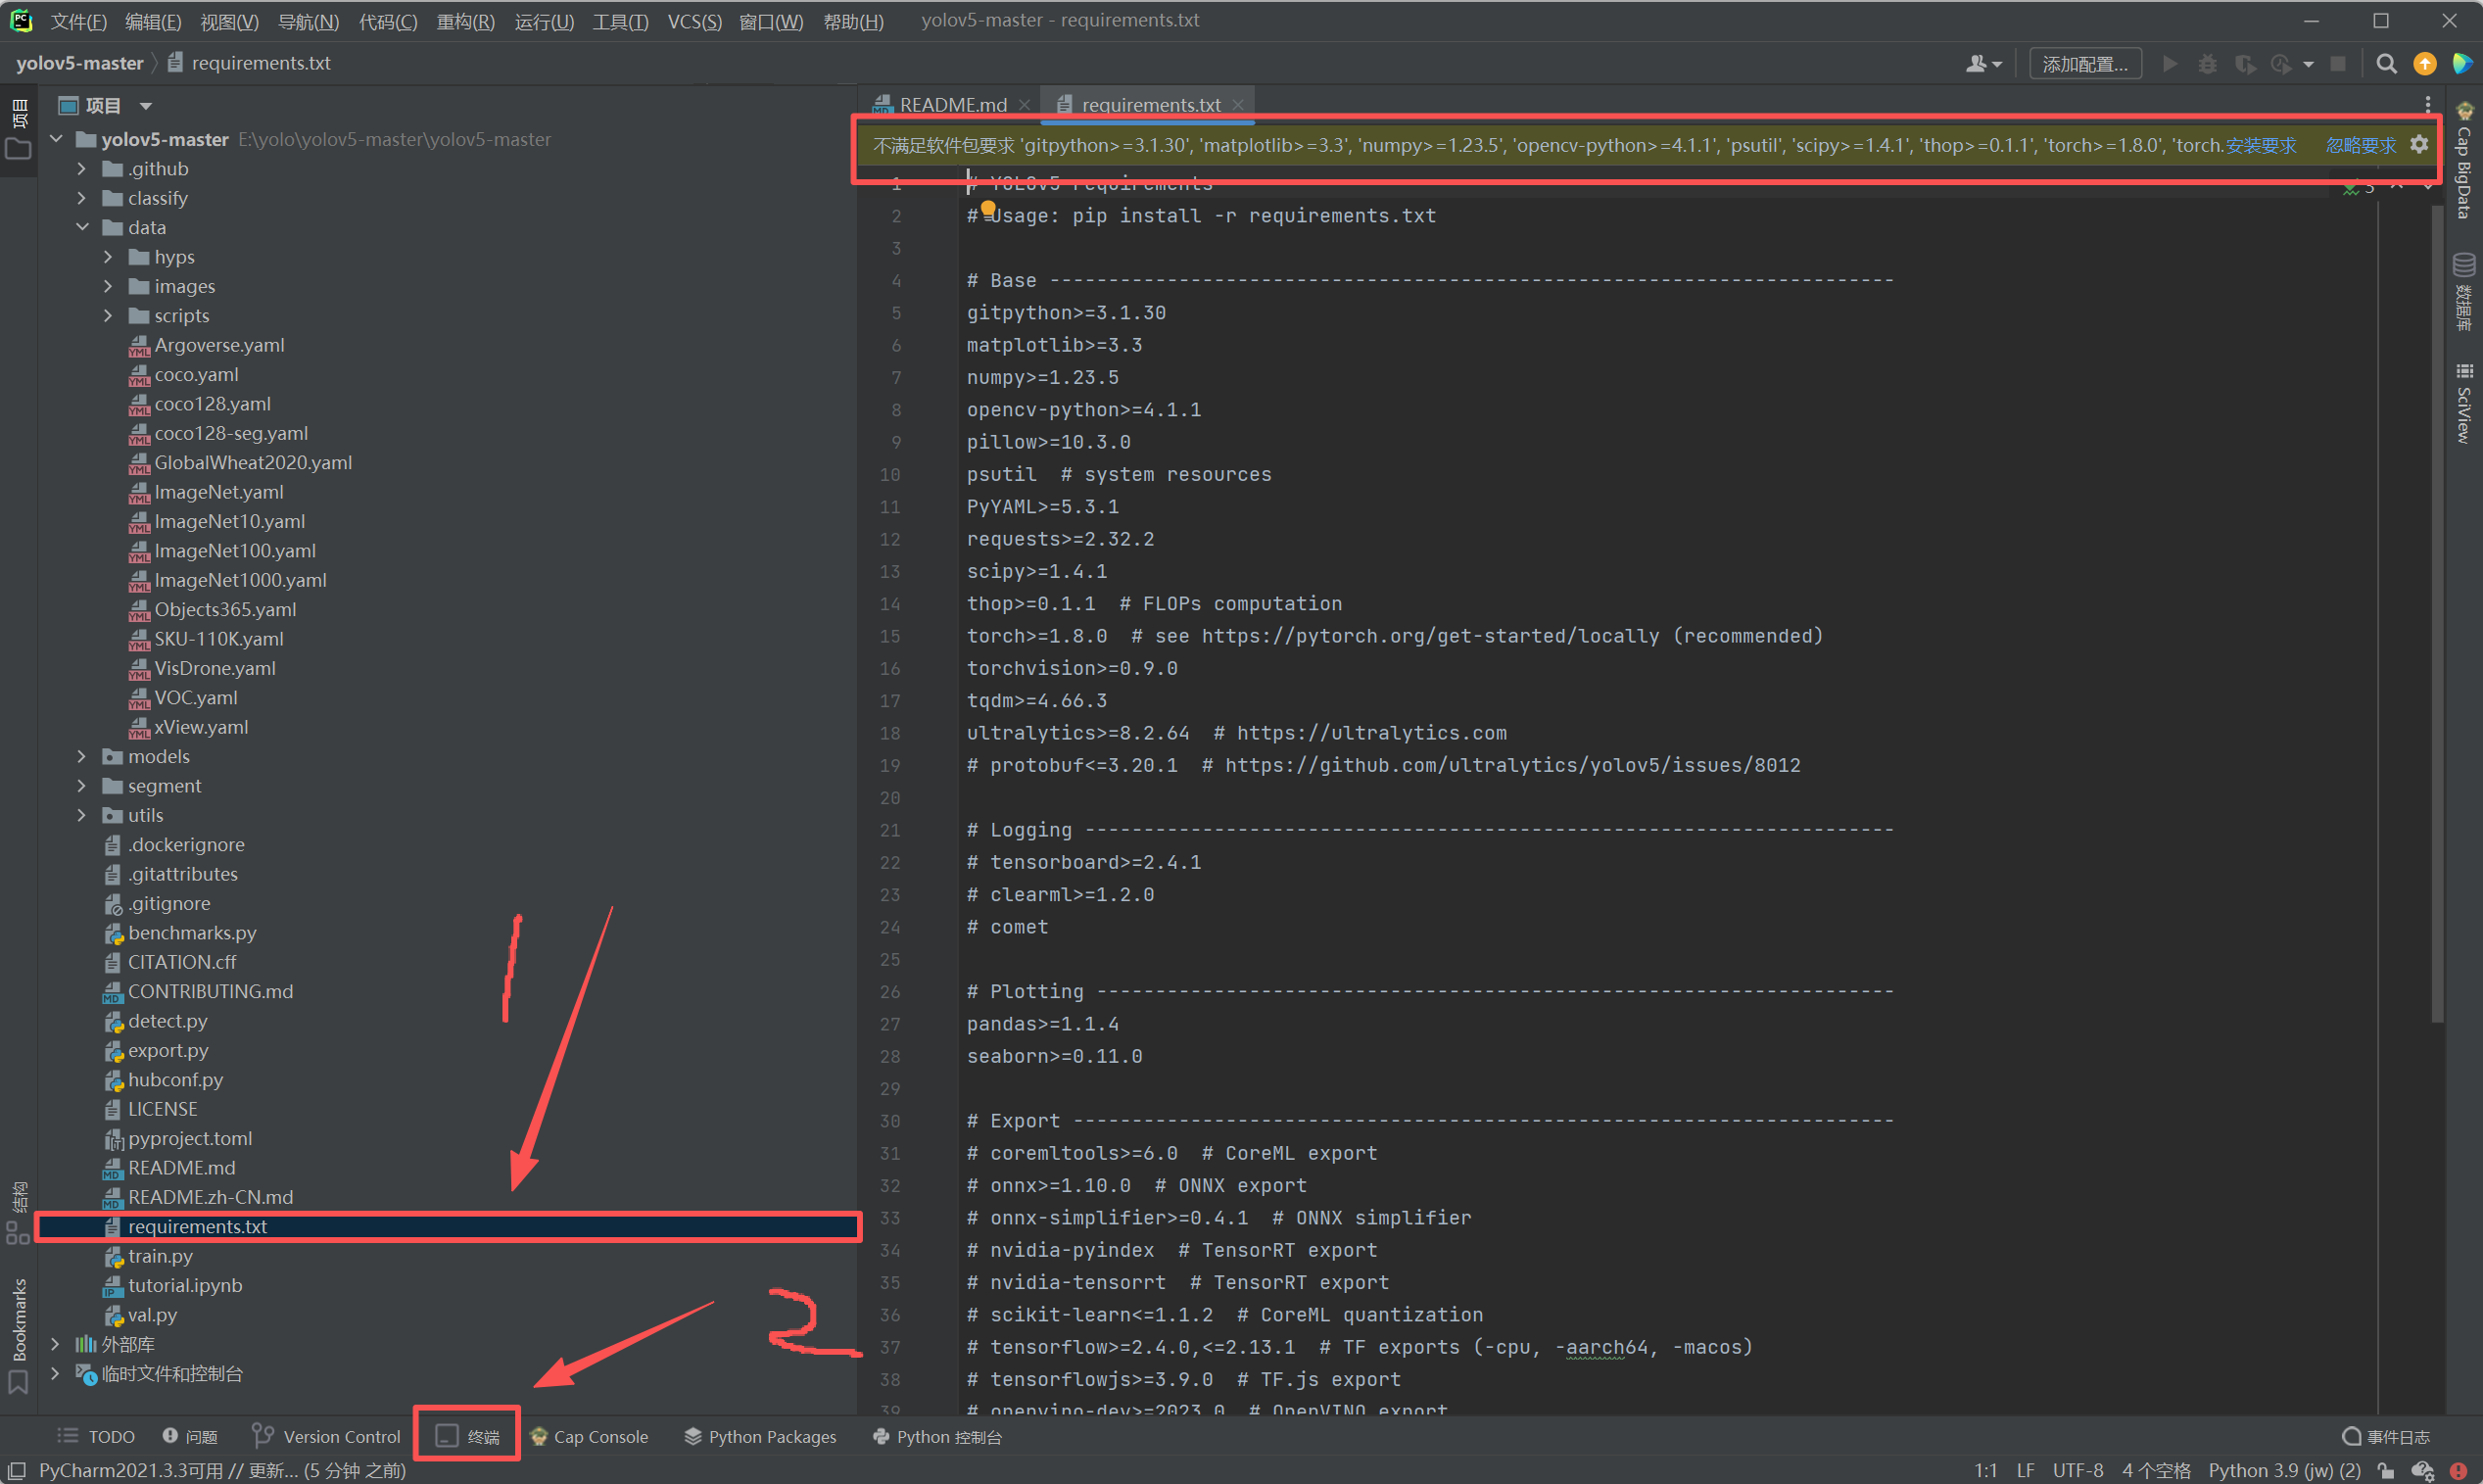Screen dimensions: 2483x1484
Task: Expand the models folder
Action: [x=82, y=756]
